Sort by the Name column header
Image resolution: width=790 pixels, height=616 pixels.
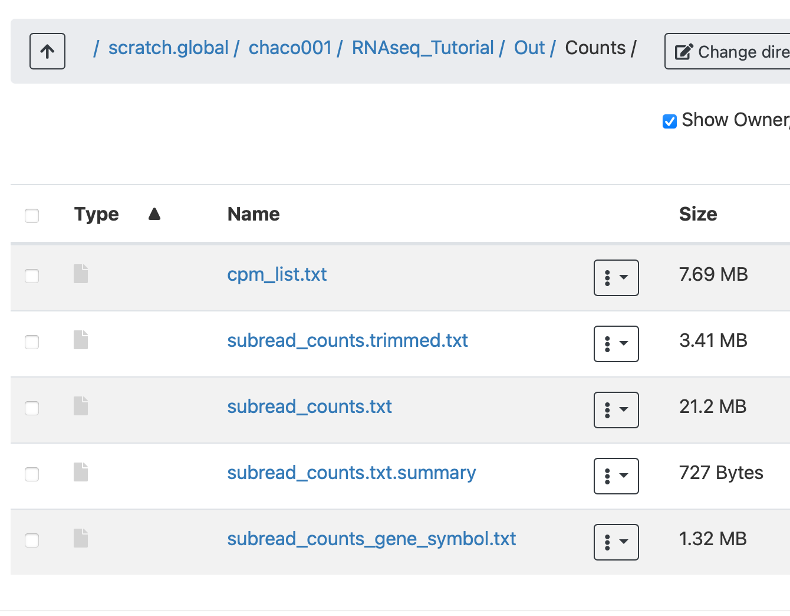[253, 214]
